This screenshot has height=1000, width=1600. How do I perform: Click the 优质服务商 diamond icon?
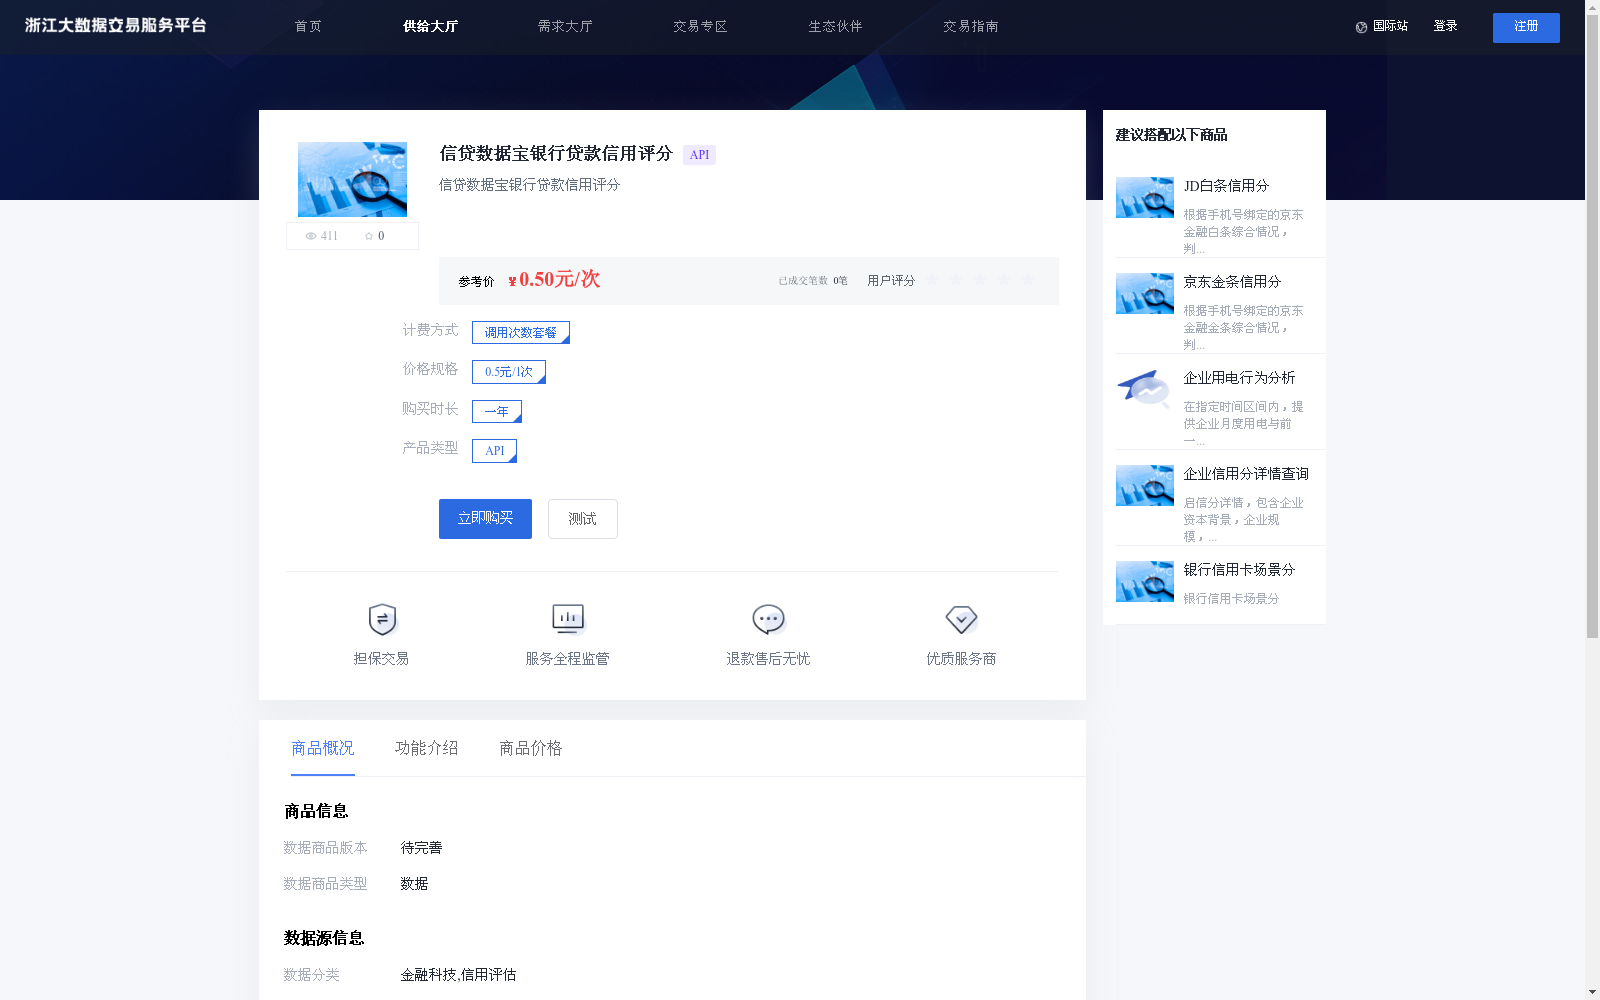coord(961,620)
